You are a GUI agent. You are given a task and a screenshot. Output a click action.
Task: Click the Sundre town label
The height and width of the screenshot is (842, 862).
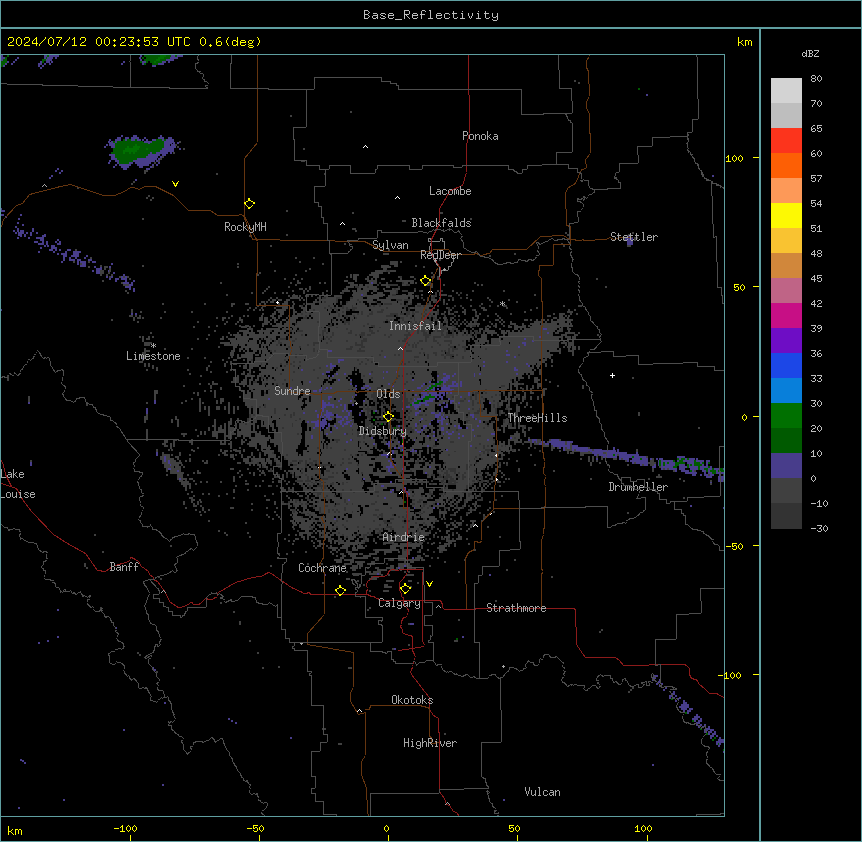click(292, 391)
